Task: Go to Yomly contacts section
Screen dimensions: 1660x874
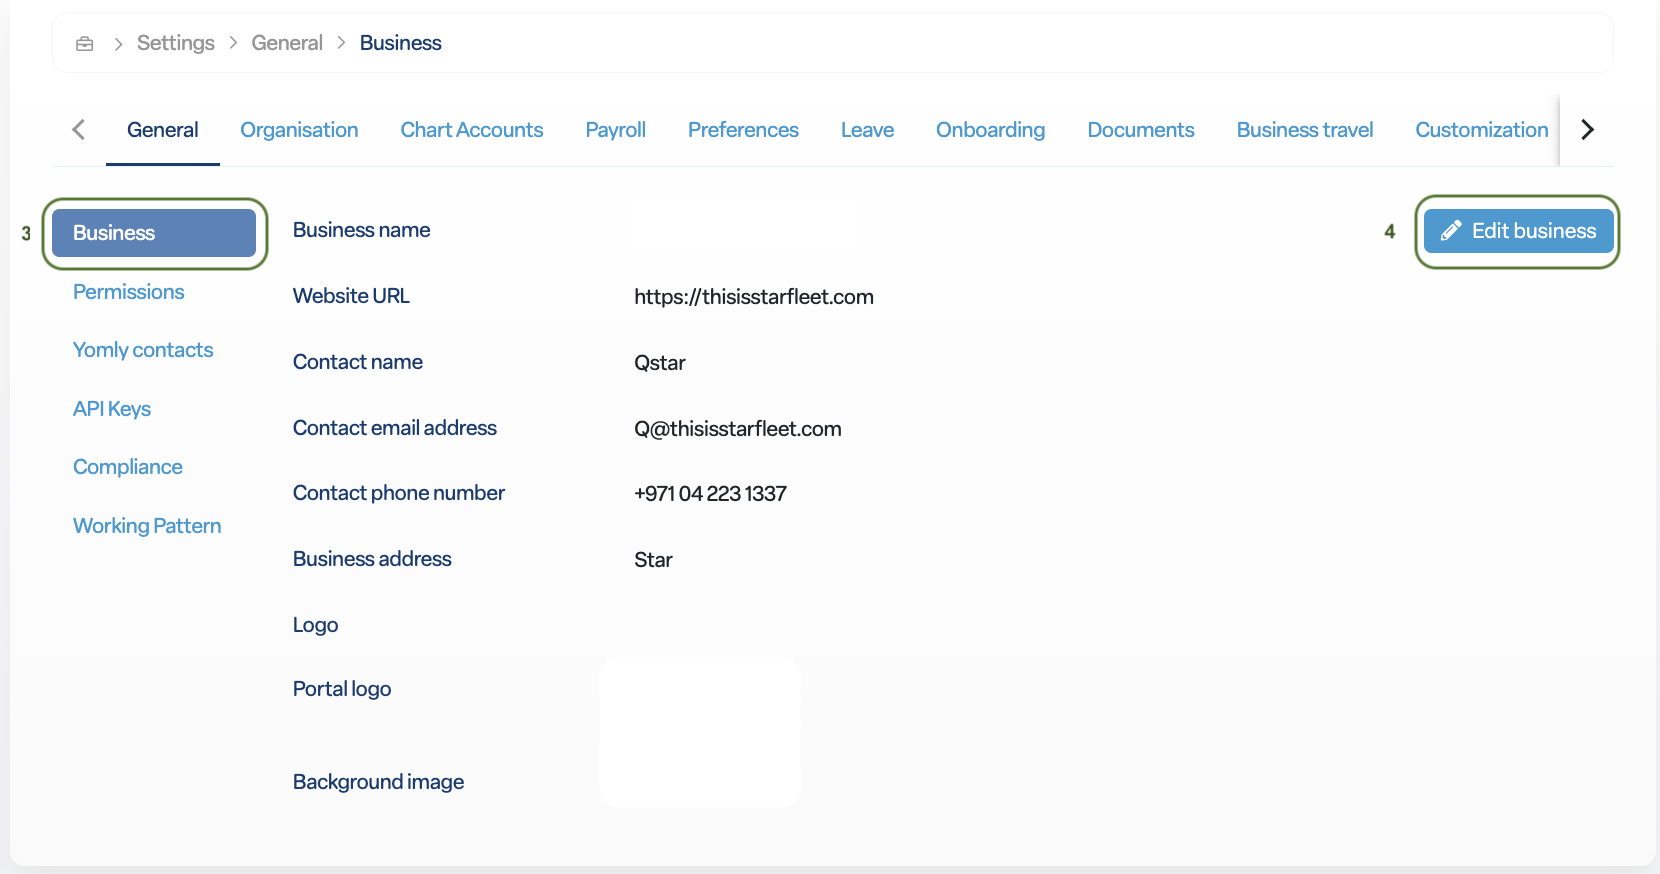Action: 143,350
